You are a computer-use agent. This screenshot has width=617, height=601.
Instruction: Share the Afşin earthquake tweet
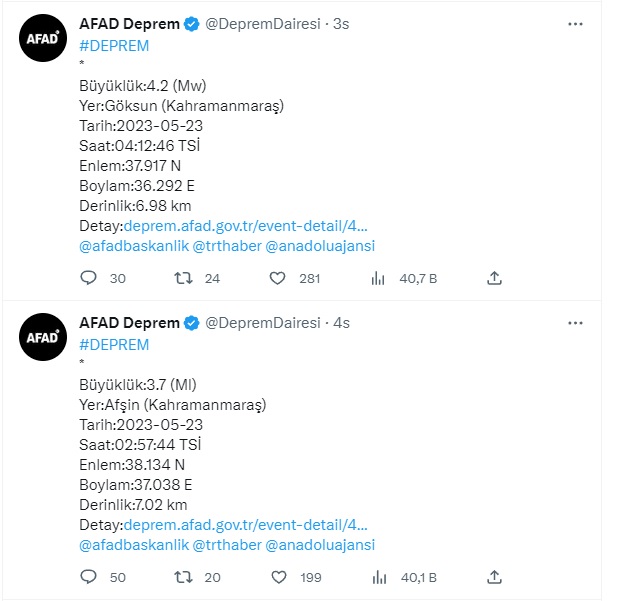click(494, 576)
